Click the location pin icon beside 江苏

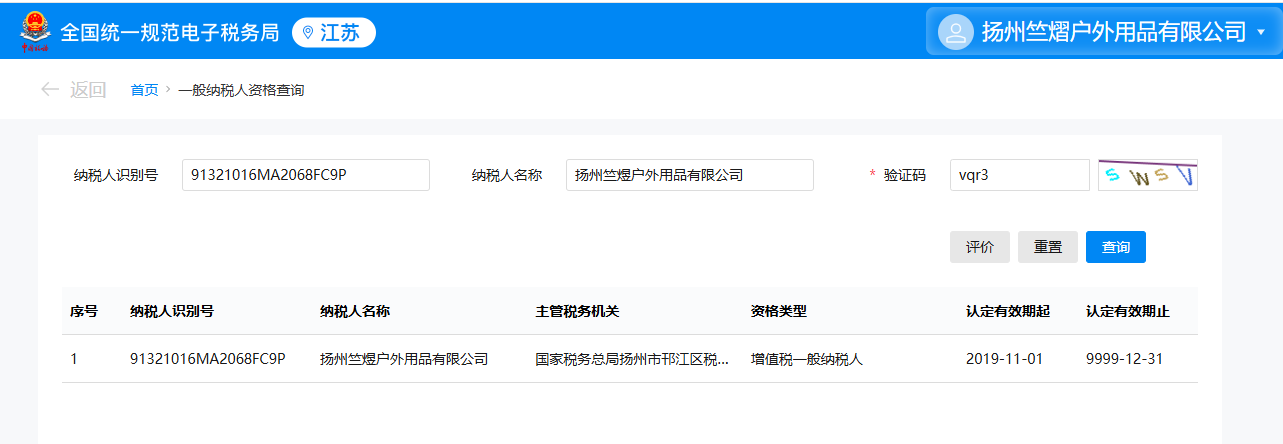(x=308, y=33)
